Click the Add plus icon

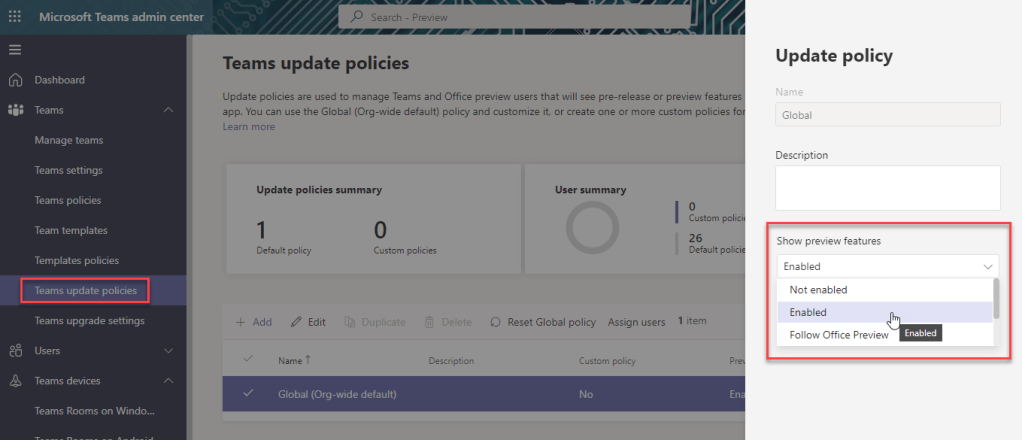click(x=240, y=322)
